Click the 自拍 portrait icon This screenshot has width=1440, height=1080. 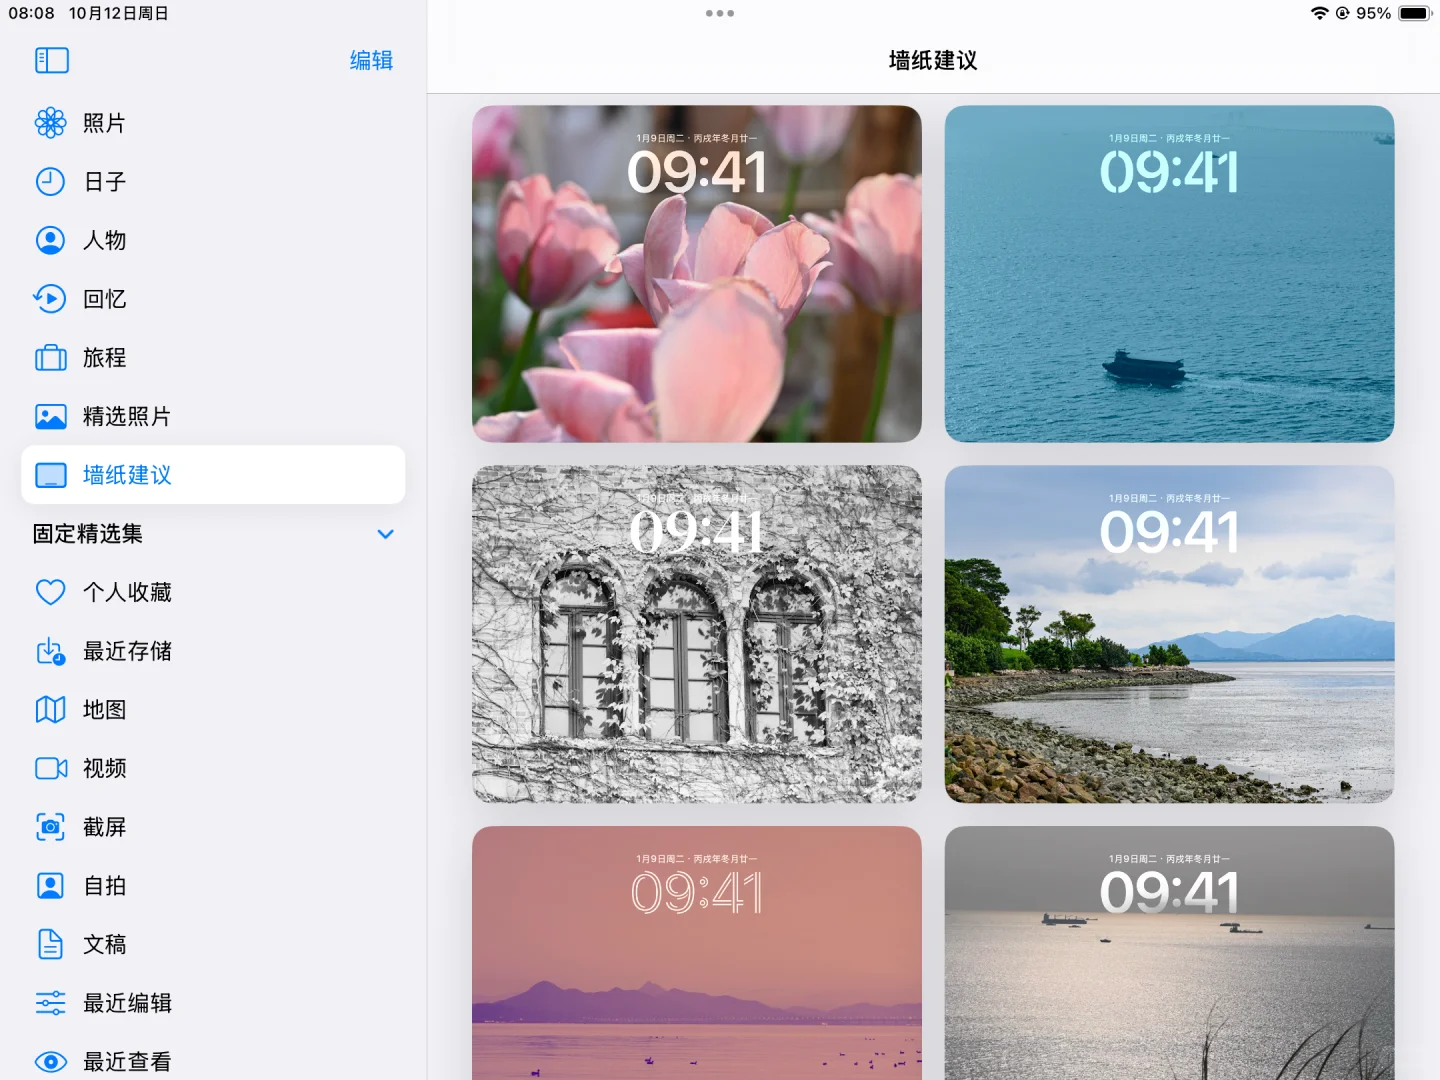coord(51,886)
